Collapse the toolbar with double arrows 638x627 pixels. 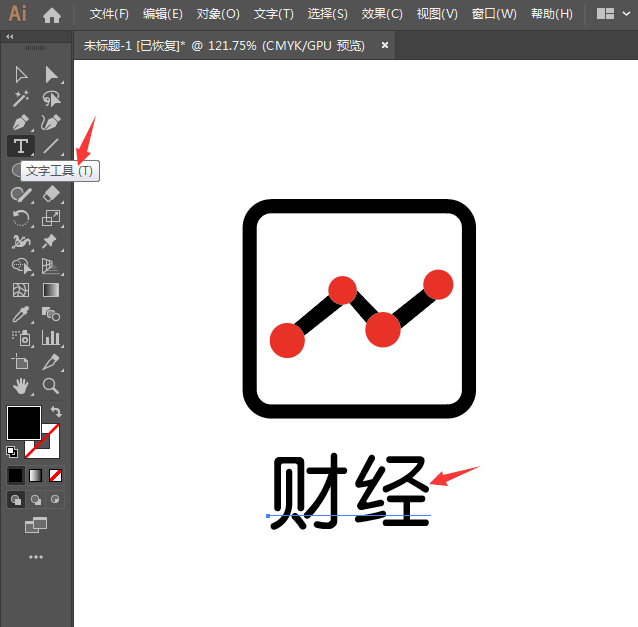[10, 37]
